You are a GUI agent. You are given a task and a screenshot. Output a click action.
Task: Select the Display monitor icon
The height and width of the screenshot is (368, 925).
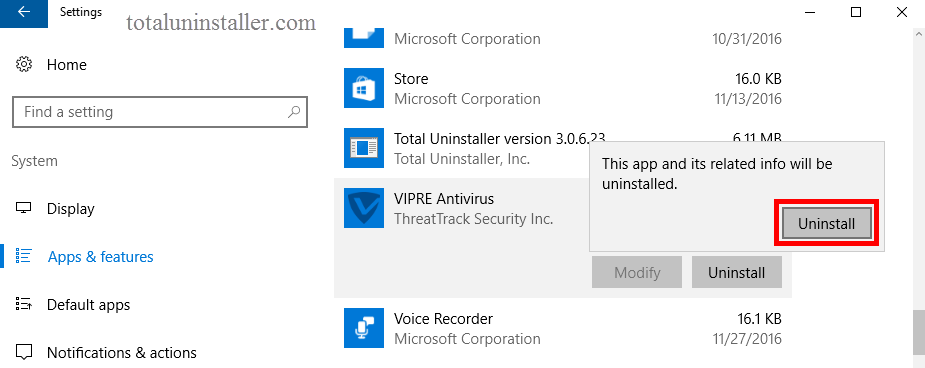tap(24, 209)
